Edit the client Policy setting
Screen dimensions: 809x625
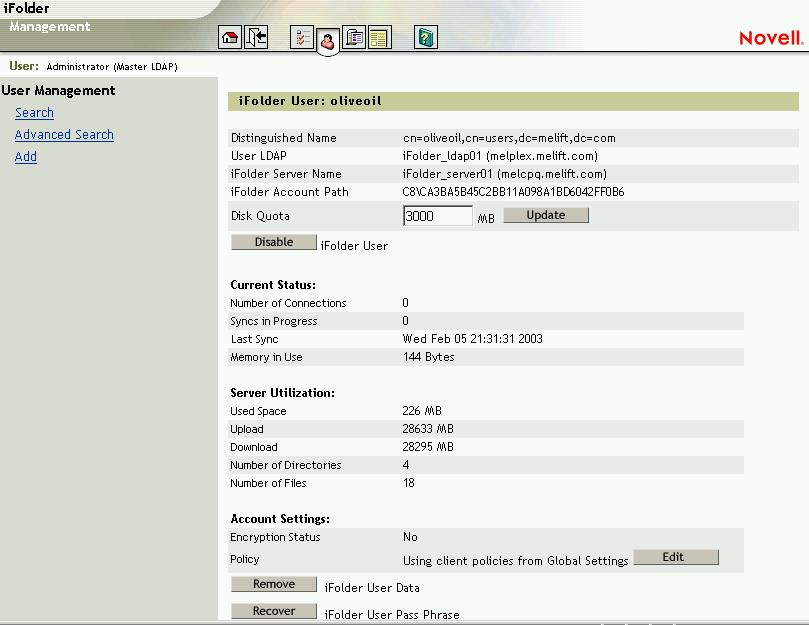(x=676, y=557)
